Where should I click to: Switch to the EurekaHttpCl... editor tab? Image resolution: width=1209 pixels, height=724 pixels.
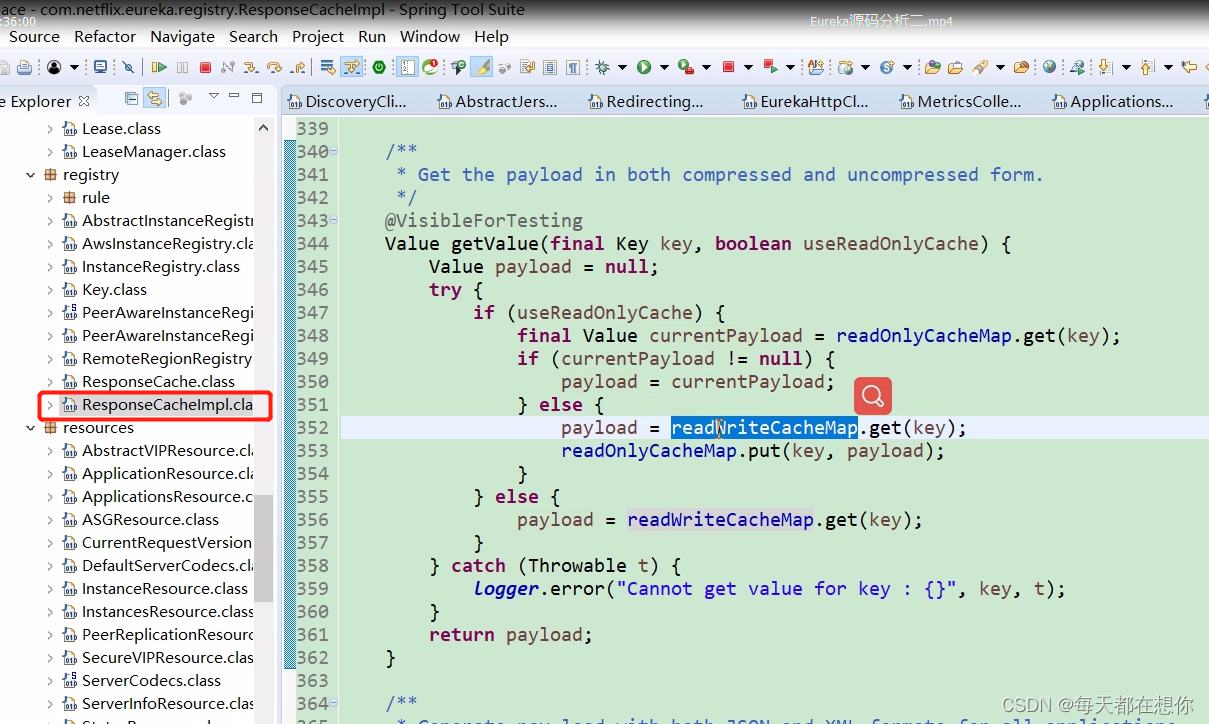click(x=810, y=101)
